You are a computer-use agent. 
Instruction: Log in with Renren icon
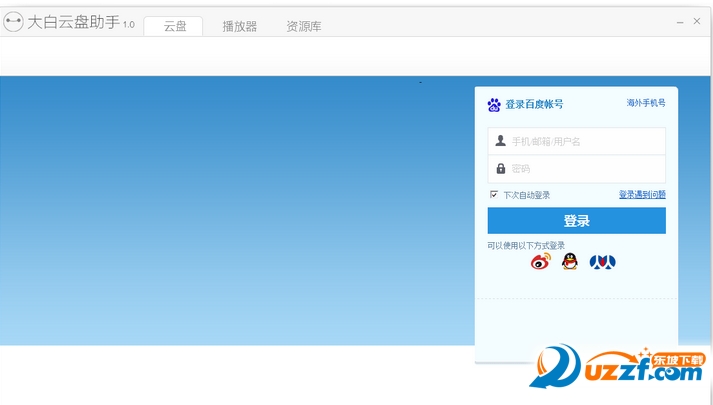pyautogui.click(x=603, y=262)
